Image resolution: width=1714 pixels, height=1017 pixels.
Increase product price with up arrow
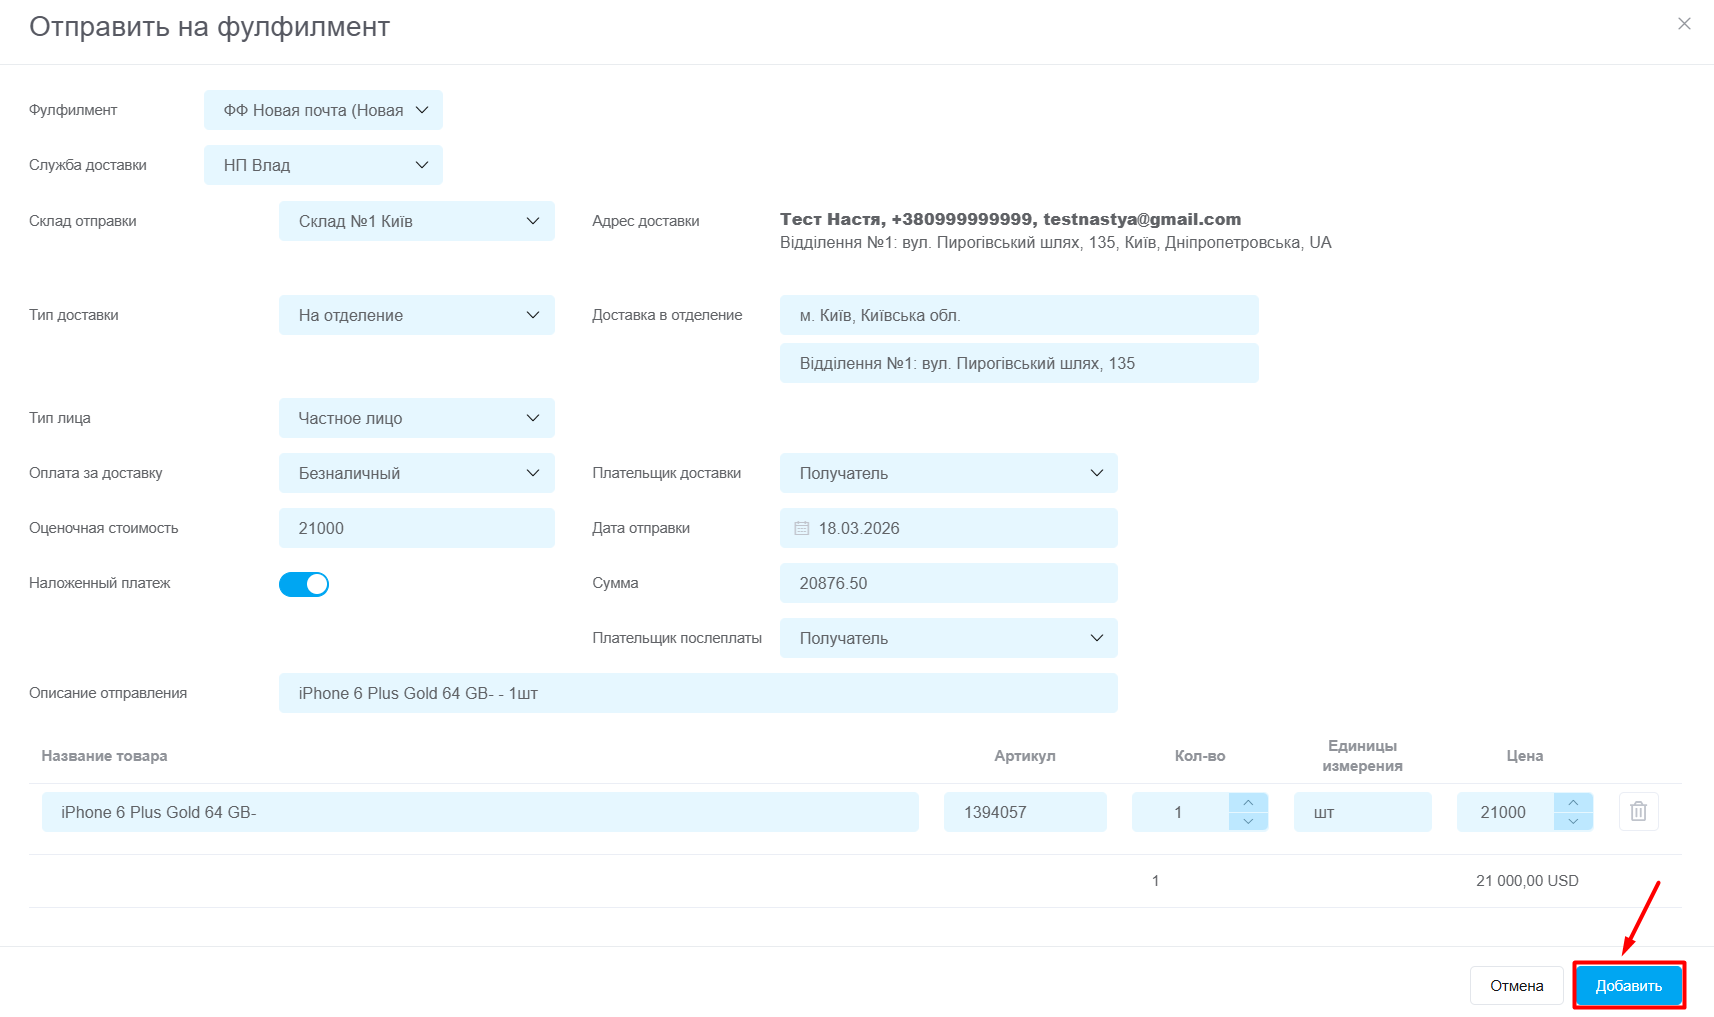tap(1573, 803)
